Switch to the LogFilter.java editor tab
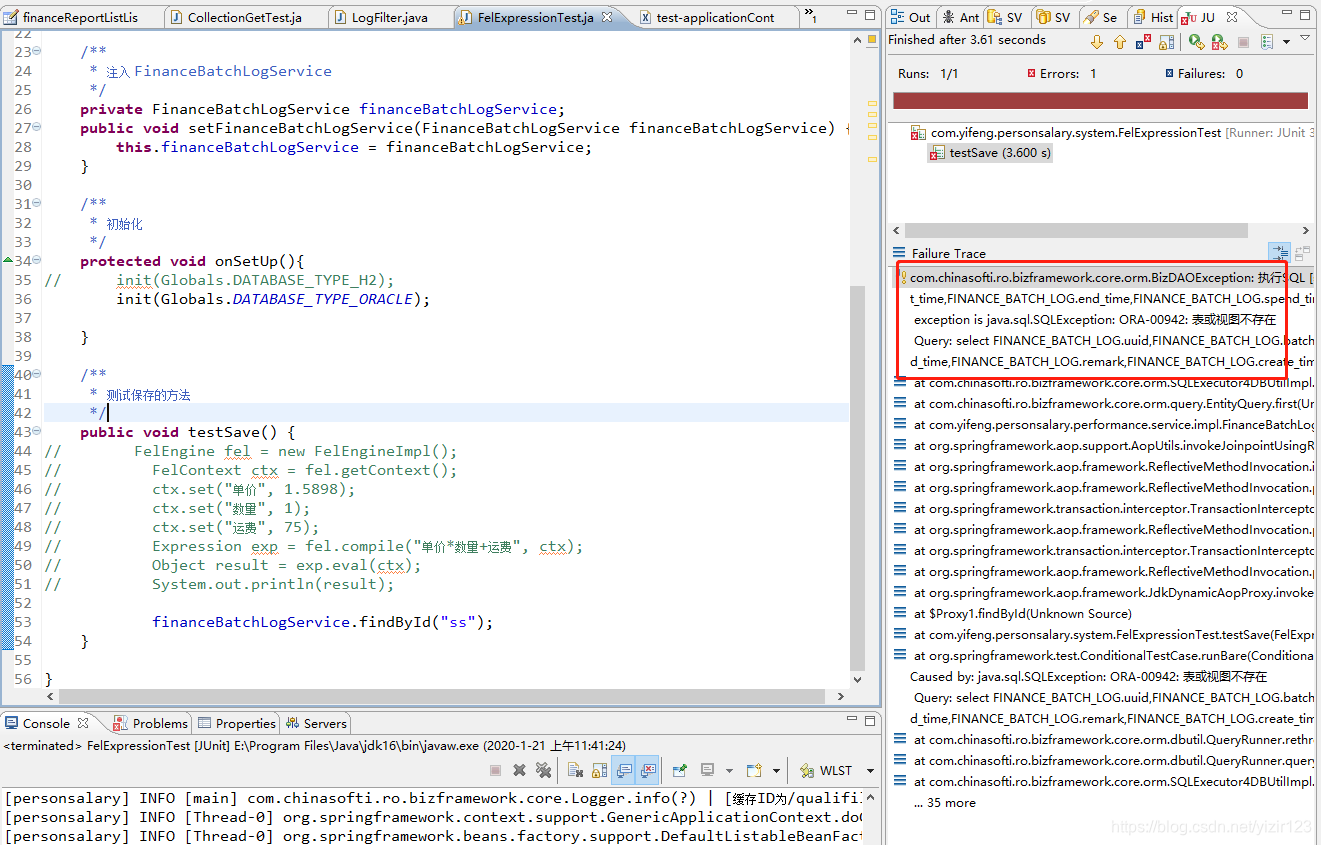The width and height of the screenshot is (1321, 845). point(390,16)
